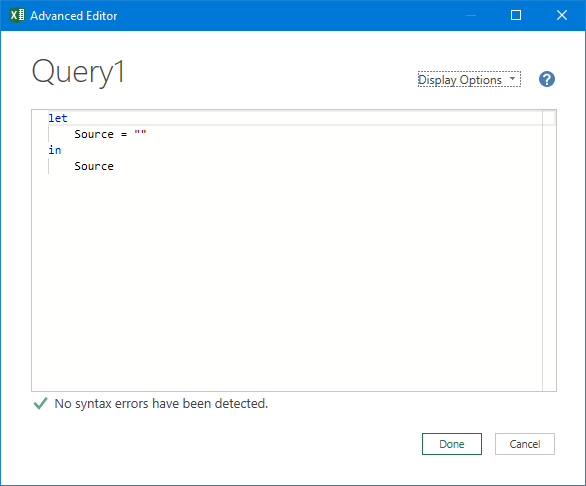Viewport: 586px width, 486px height.
Task: Click the Excel icon in title bar
Action: [x=17, y=15]
